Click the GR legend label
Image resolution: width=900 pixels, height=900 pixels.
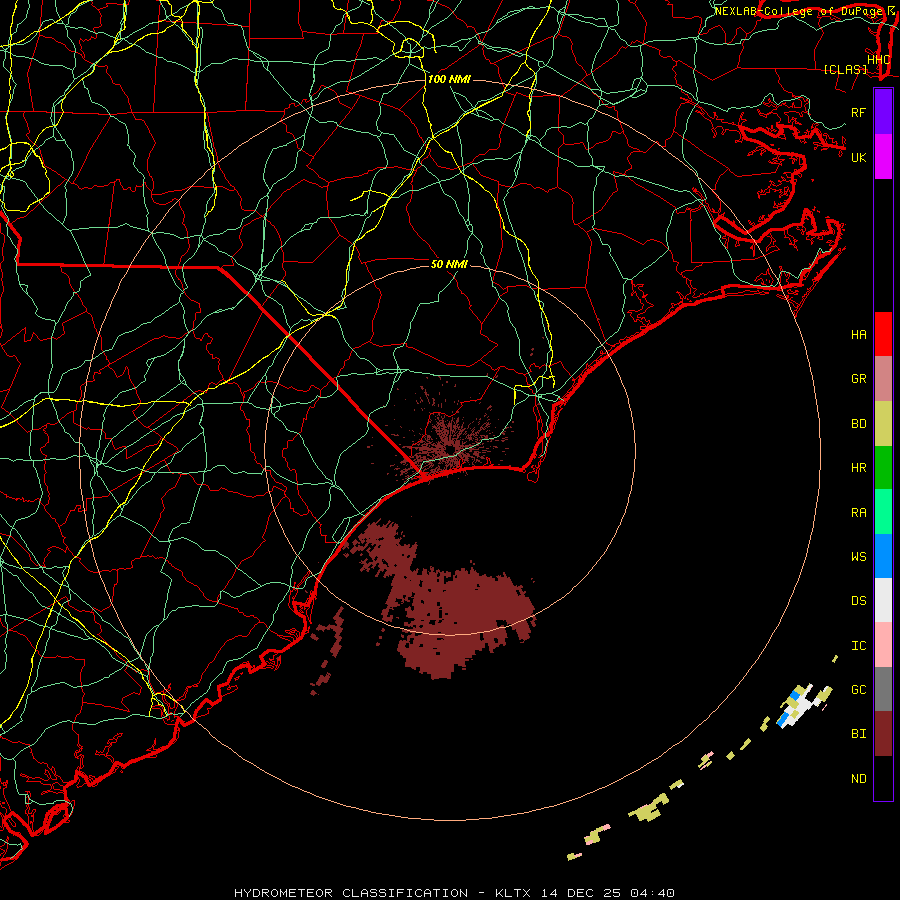[x=858, y=379]
